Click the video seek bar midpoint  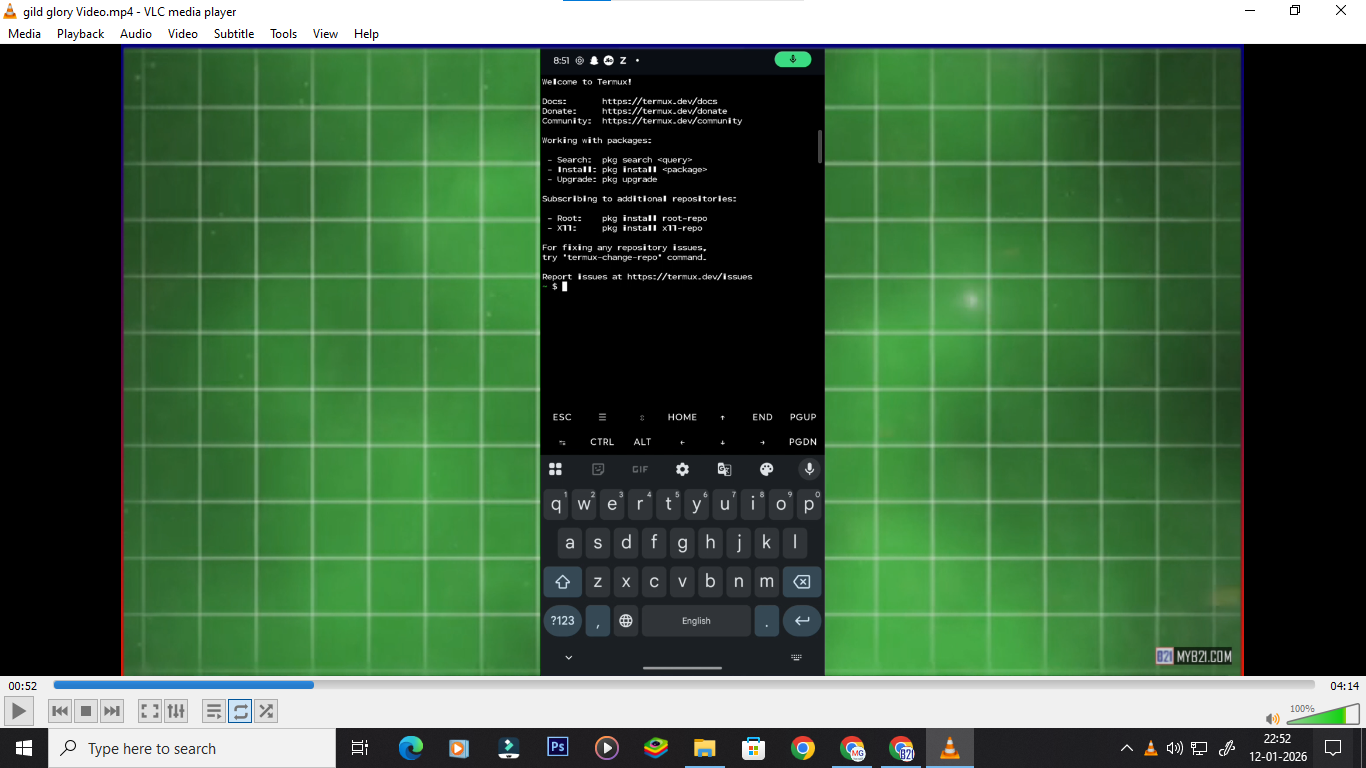point(684,685)
